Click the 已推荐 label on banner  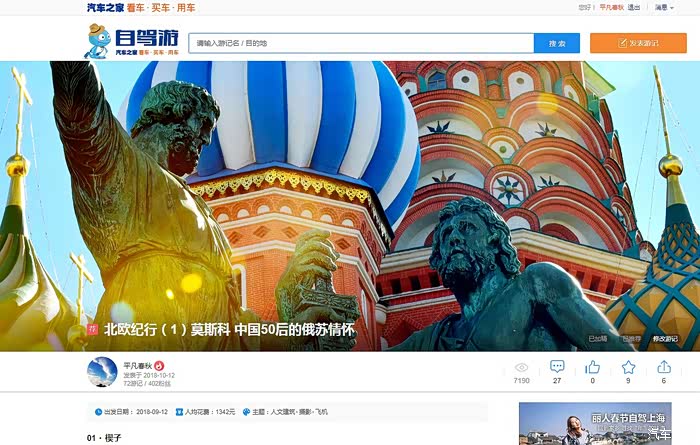click(631, 339)
